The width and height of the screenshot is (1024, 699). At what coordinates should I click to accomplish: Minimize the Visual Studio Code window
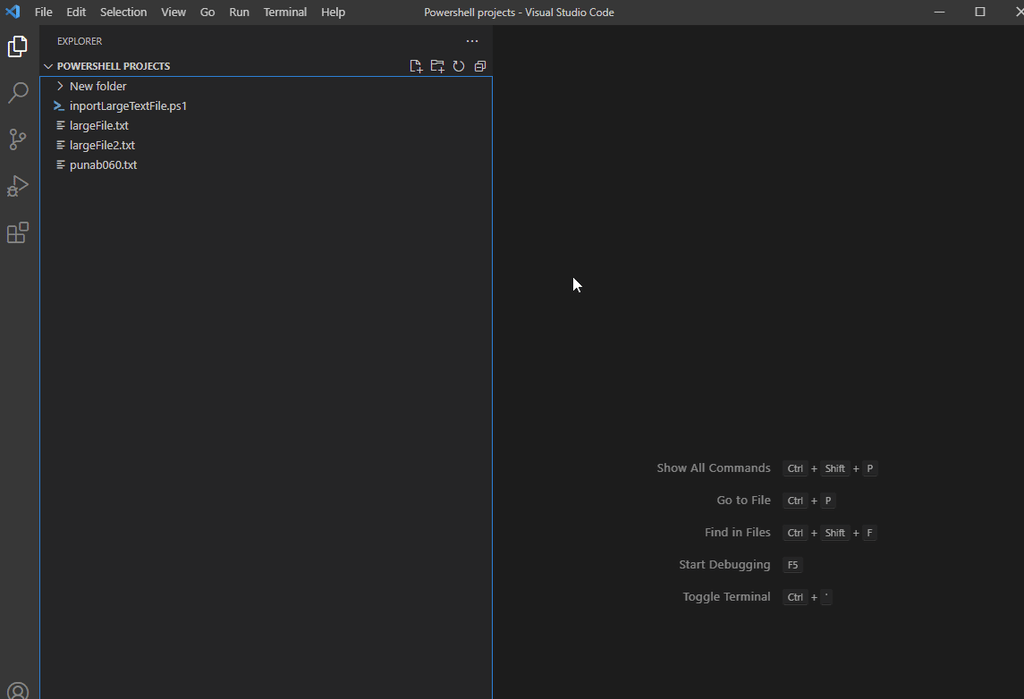pyautogui.click(x=940, y=12)
